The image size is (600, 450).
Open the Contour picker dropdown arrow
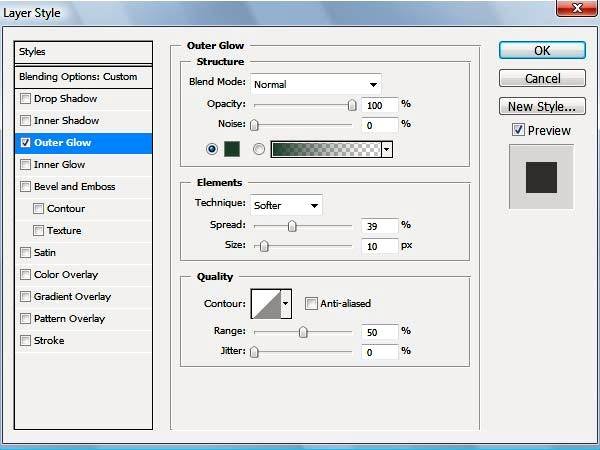pyautogui.click(x=286, y=303)
